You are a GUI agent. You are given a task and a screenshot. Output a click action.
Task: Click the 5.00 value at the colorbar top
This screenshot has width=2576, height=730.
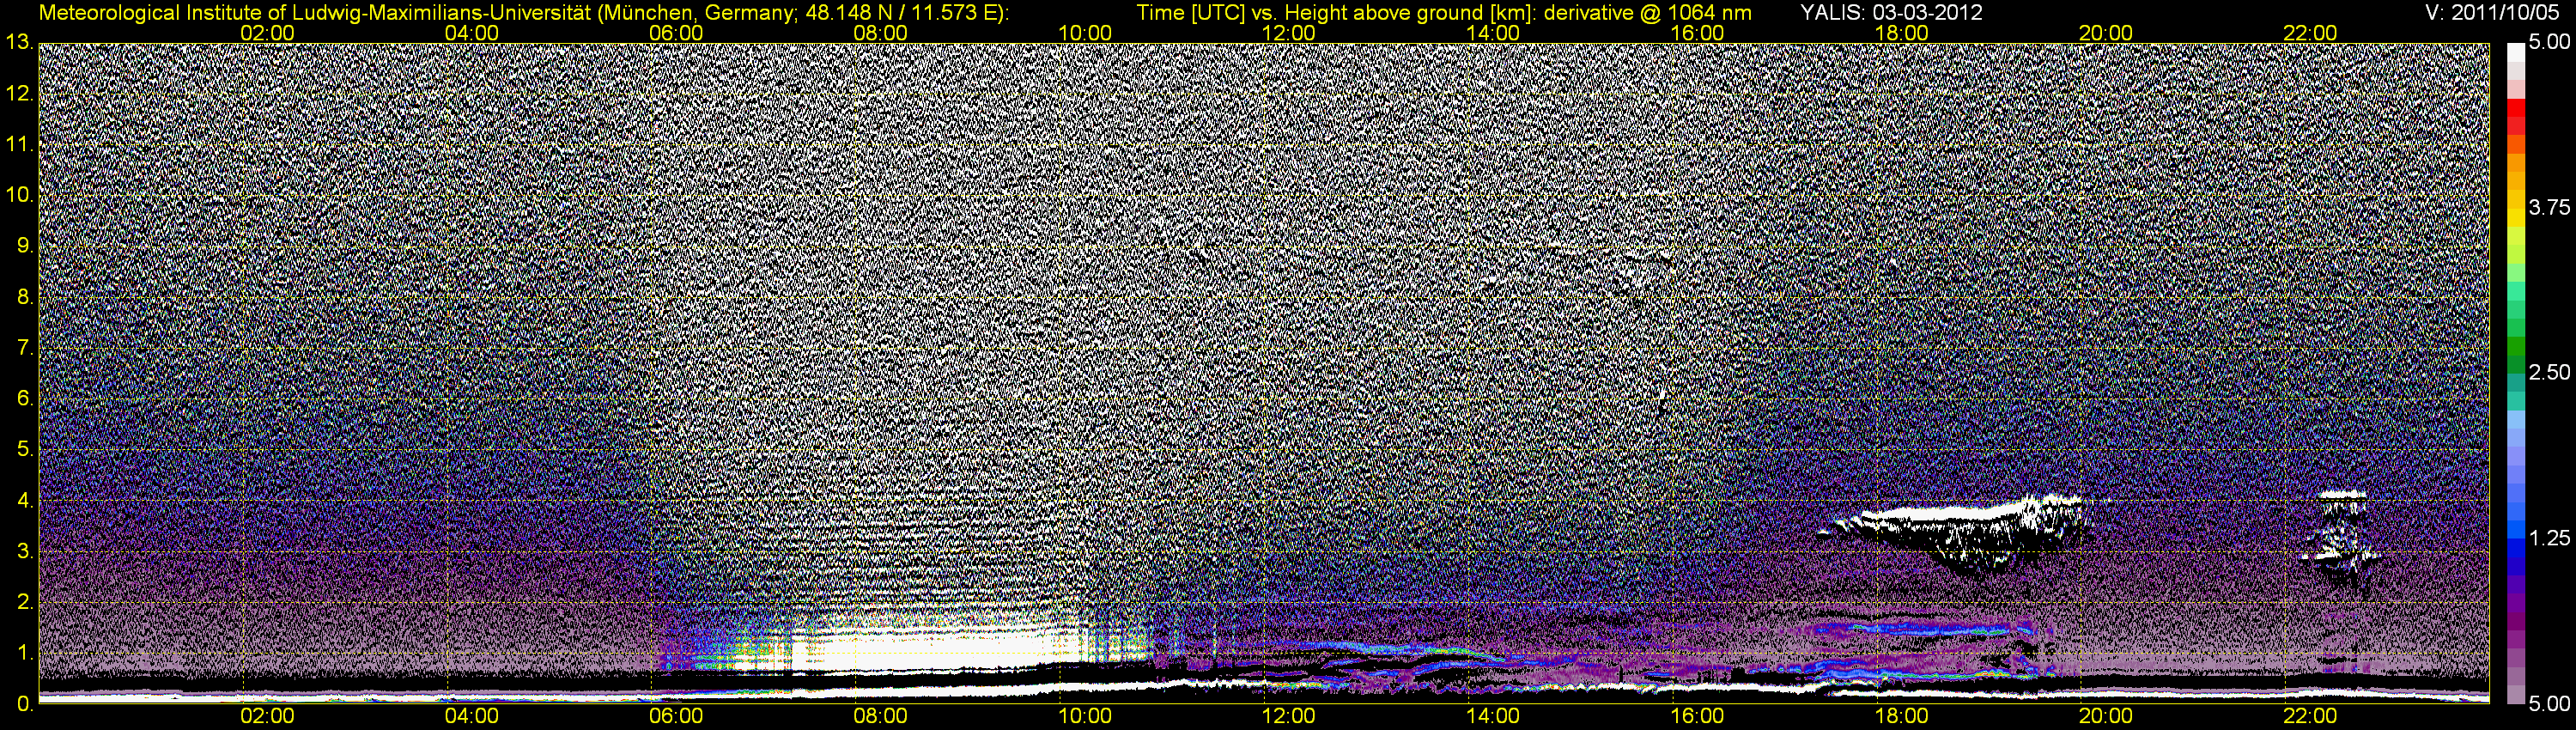coord(2549,43)
